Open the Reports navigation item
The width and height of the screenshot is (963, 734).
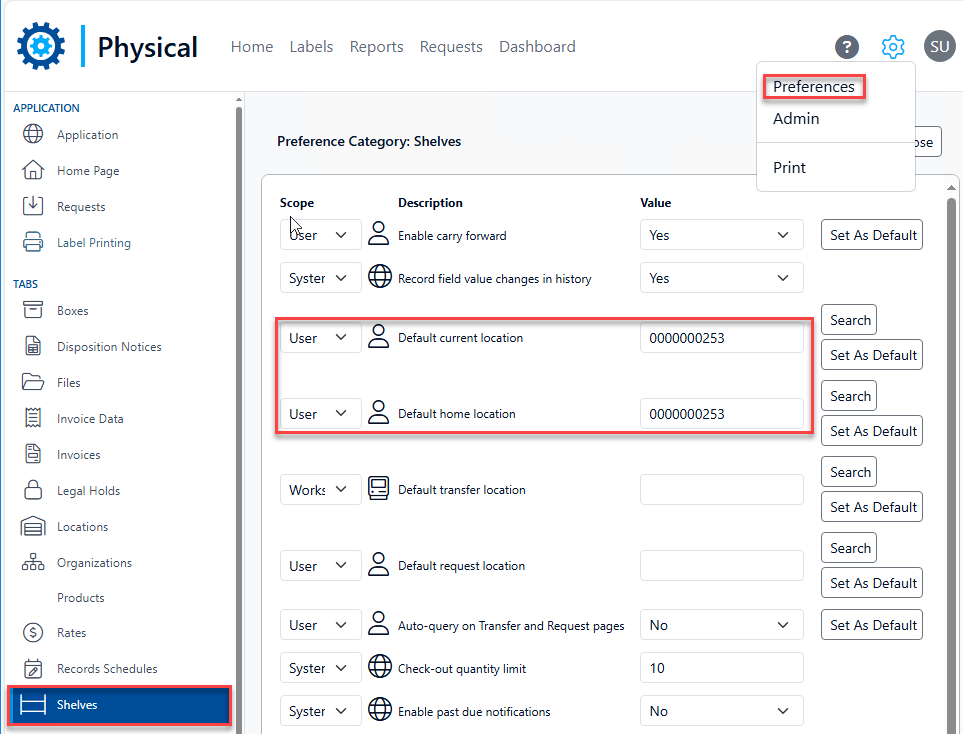click(376, 47)
